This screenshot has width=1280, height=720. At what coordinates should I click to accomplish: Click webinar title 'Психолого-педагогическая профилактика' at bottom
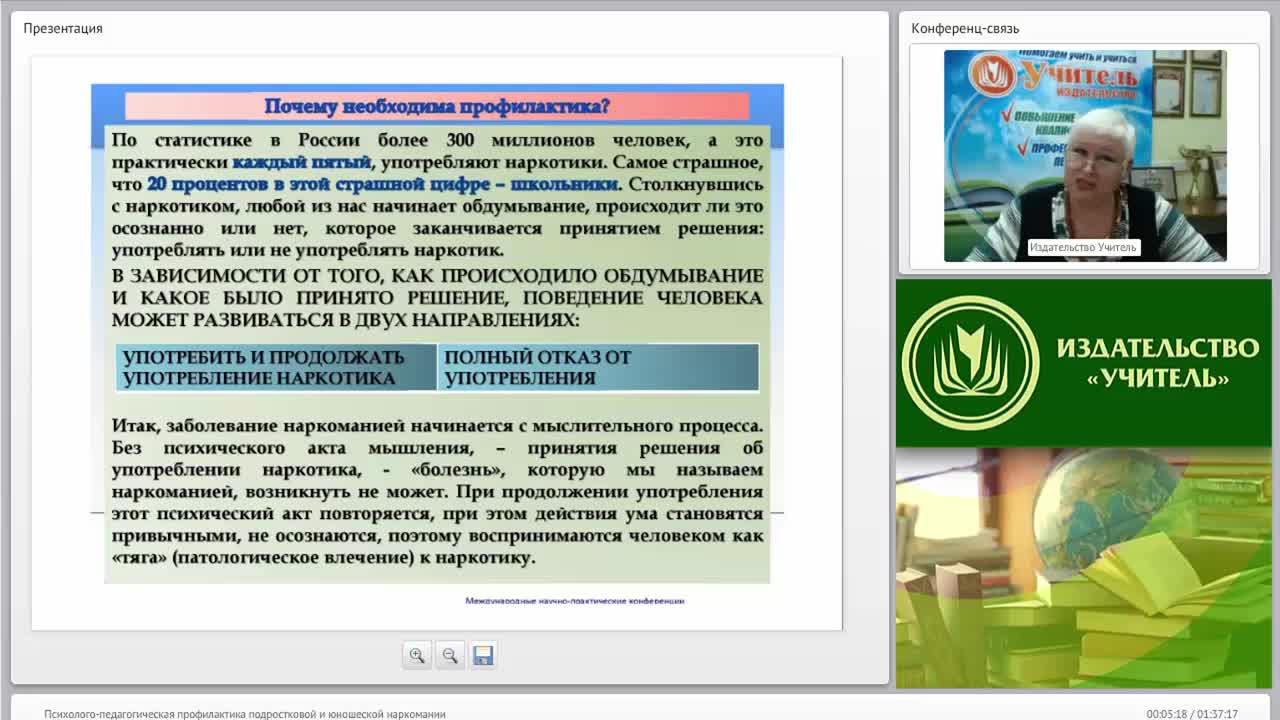coord(244,714)
